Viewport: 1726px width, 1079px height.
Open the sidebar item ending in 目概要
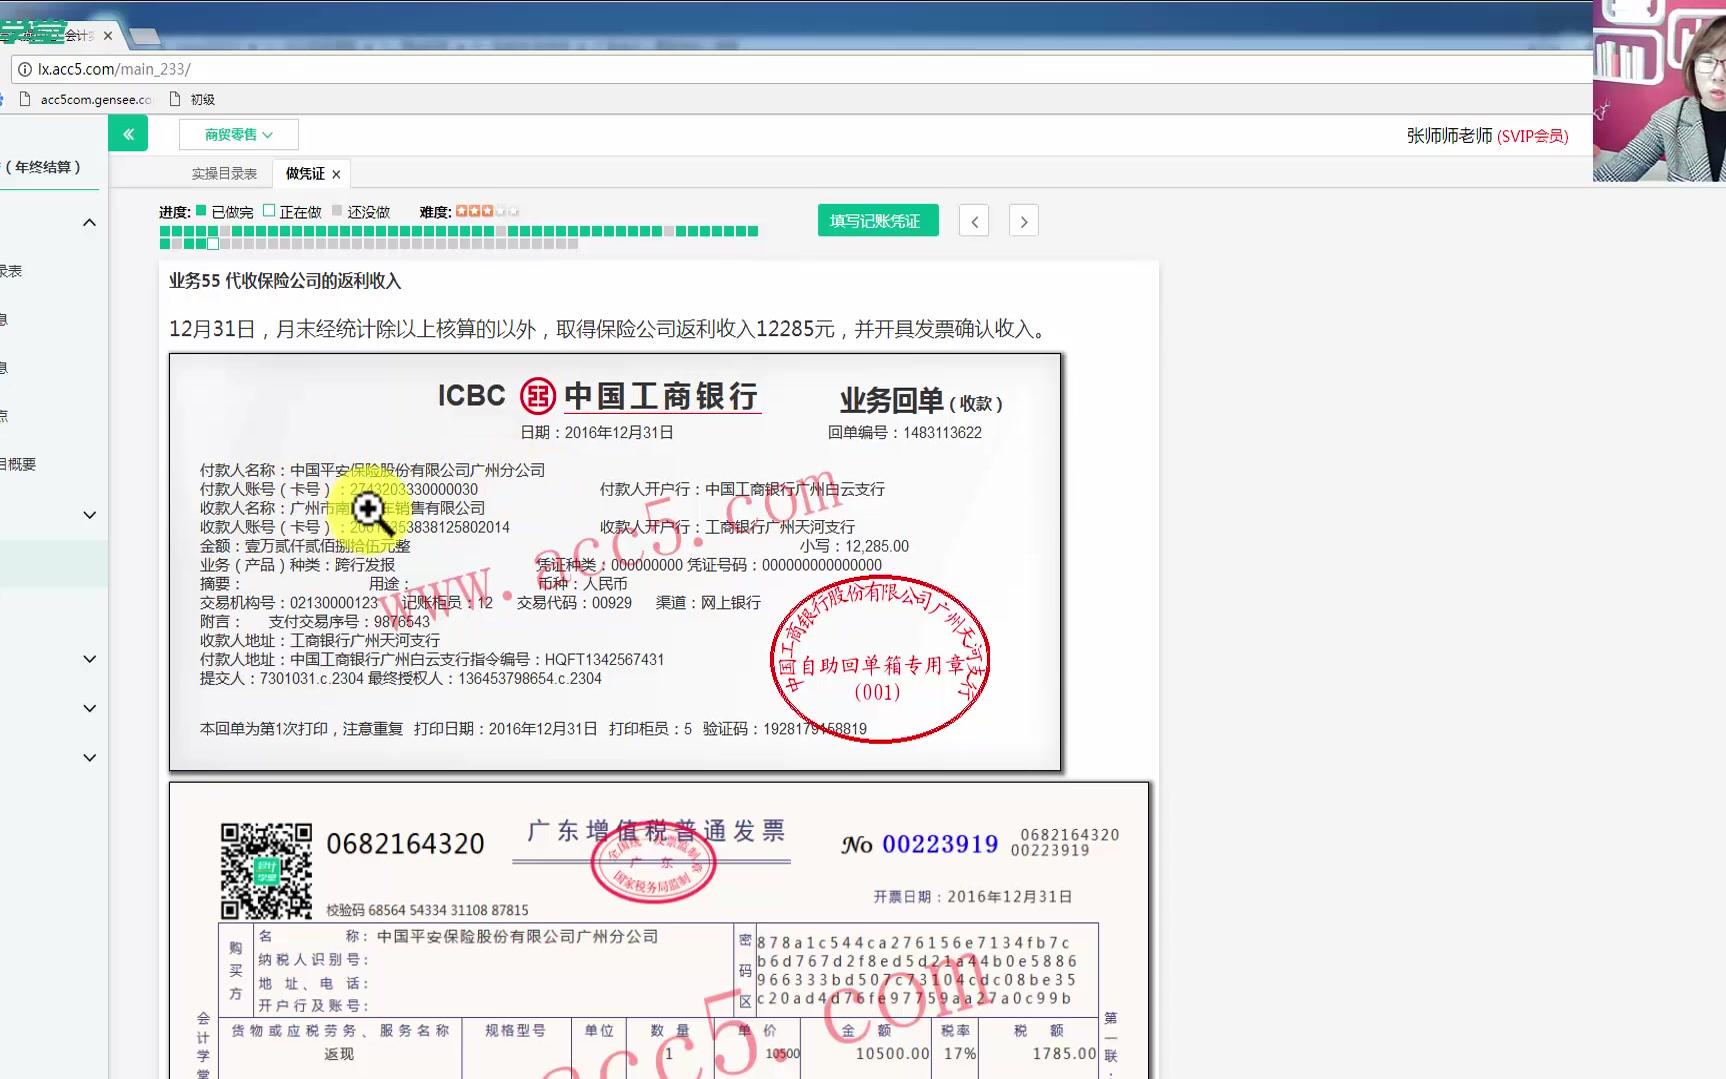click(x=18, y=464)
